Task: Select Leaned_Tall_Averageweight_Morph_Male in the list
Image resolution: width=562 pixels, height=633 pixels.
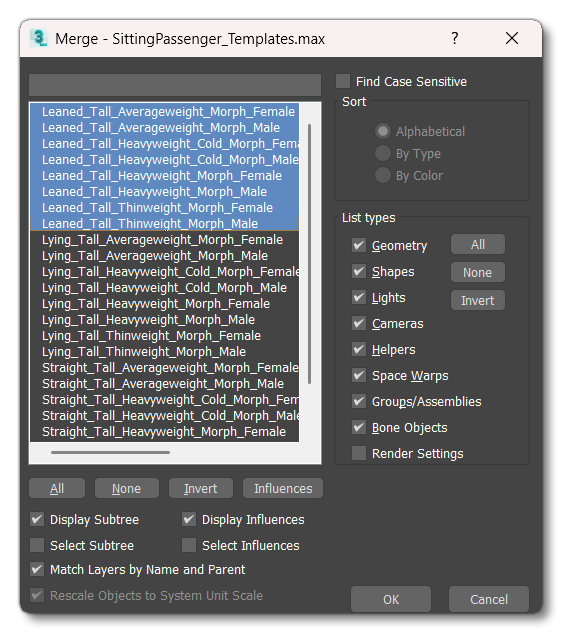Action: tap(165, 128)
